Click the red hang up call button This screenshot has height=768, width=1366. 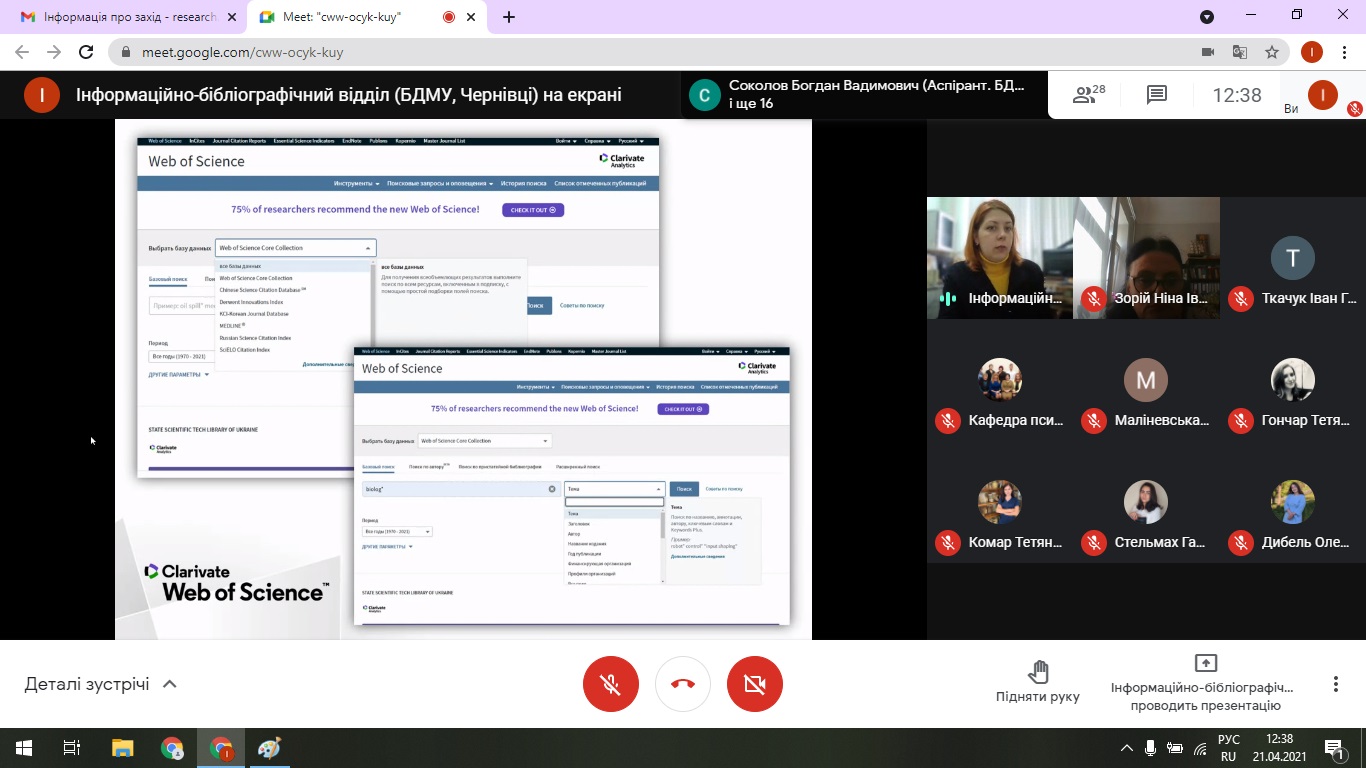[683, 684]
